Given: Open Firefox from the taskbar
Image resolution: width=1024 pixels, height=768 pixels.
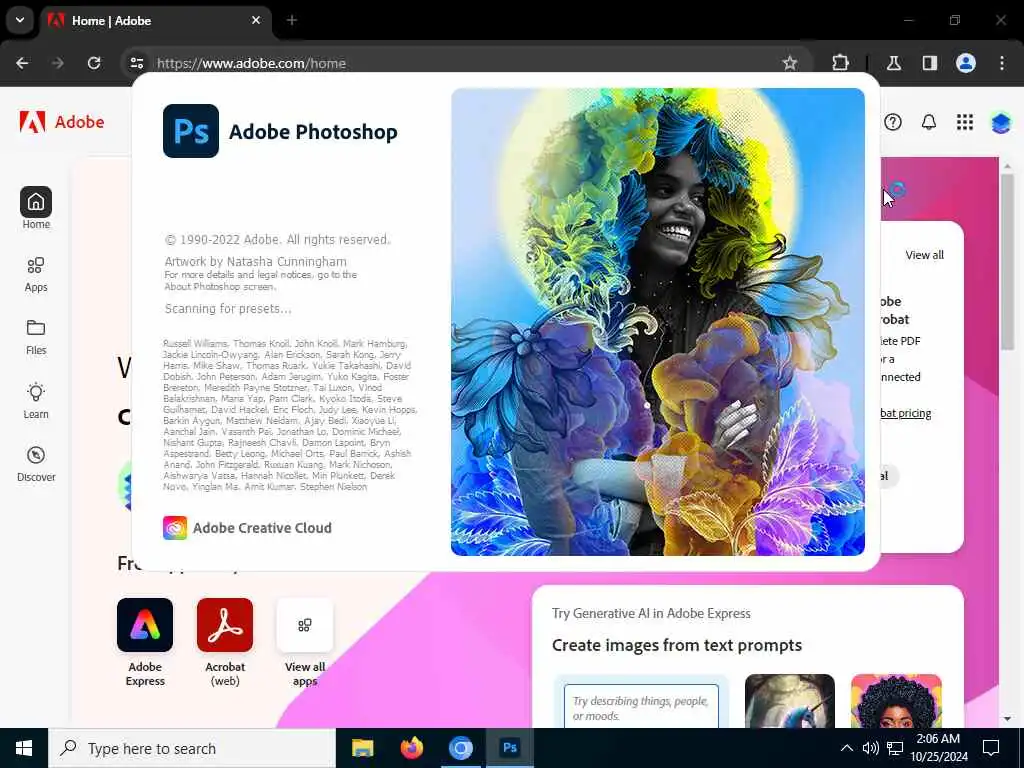Looking at the screenshot, I should pyautogui.click(x=411, y=748).
